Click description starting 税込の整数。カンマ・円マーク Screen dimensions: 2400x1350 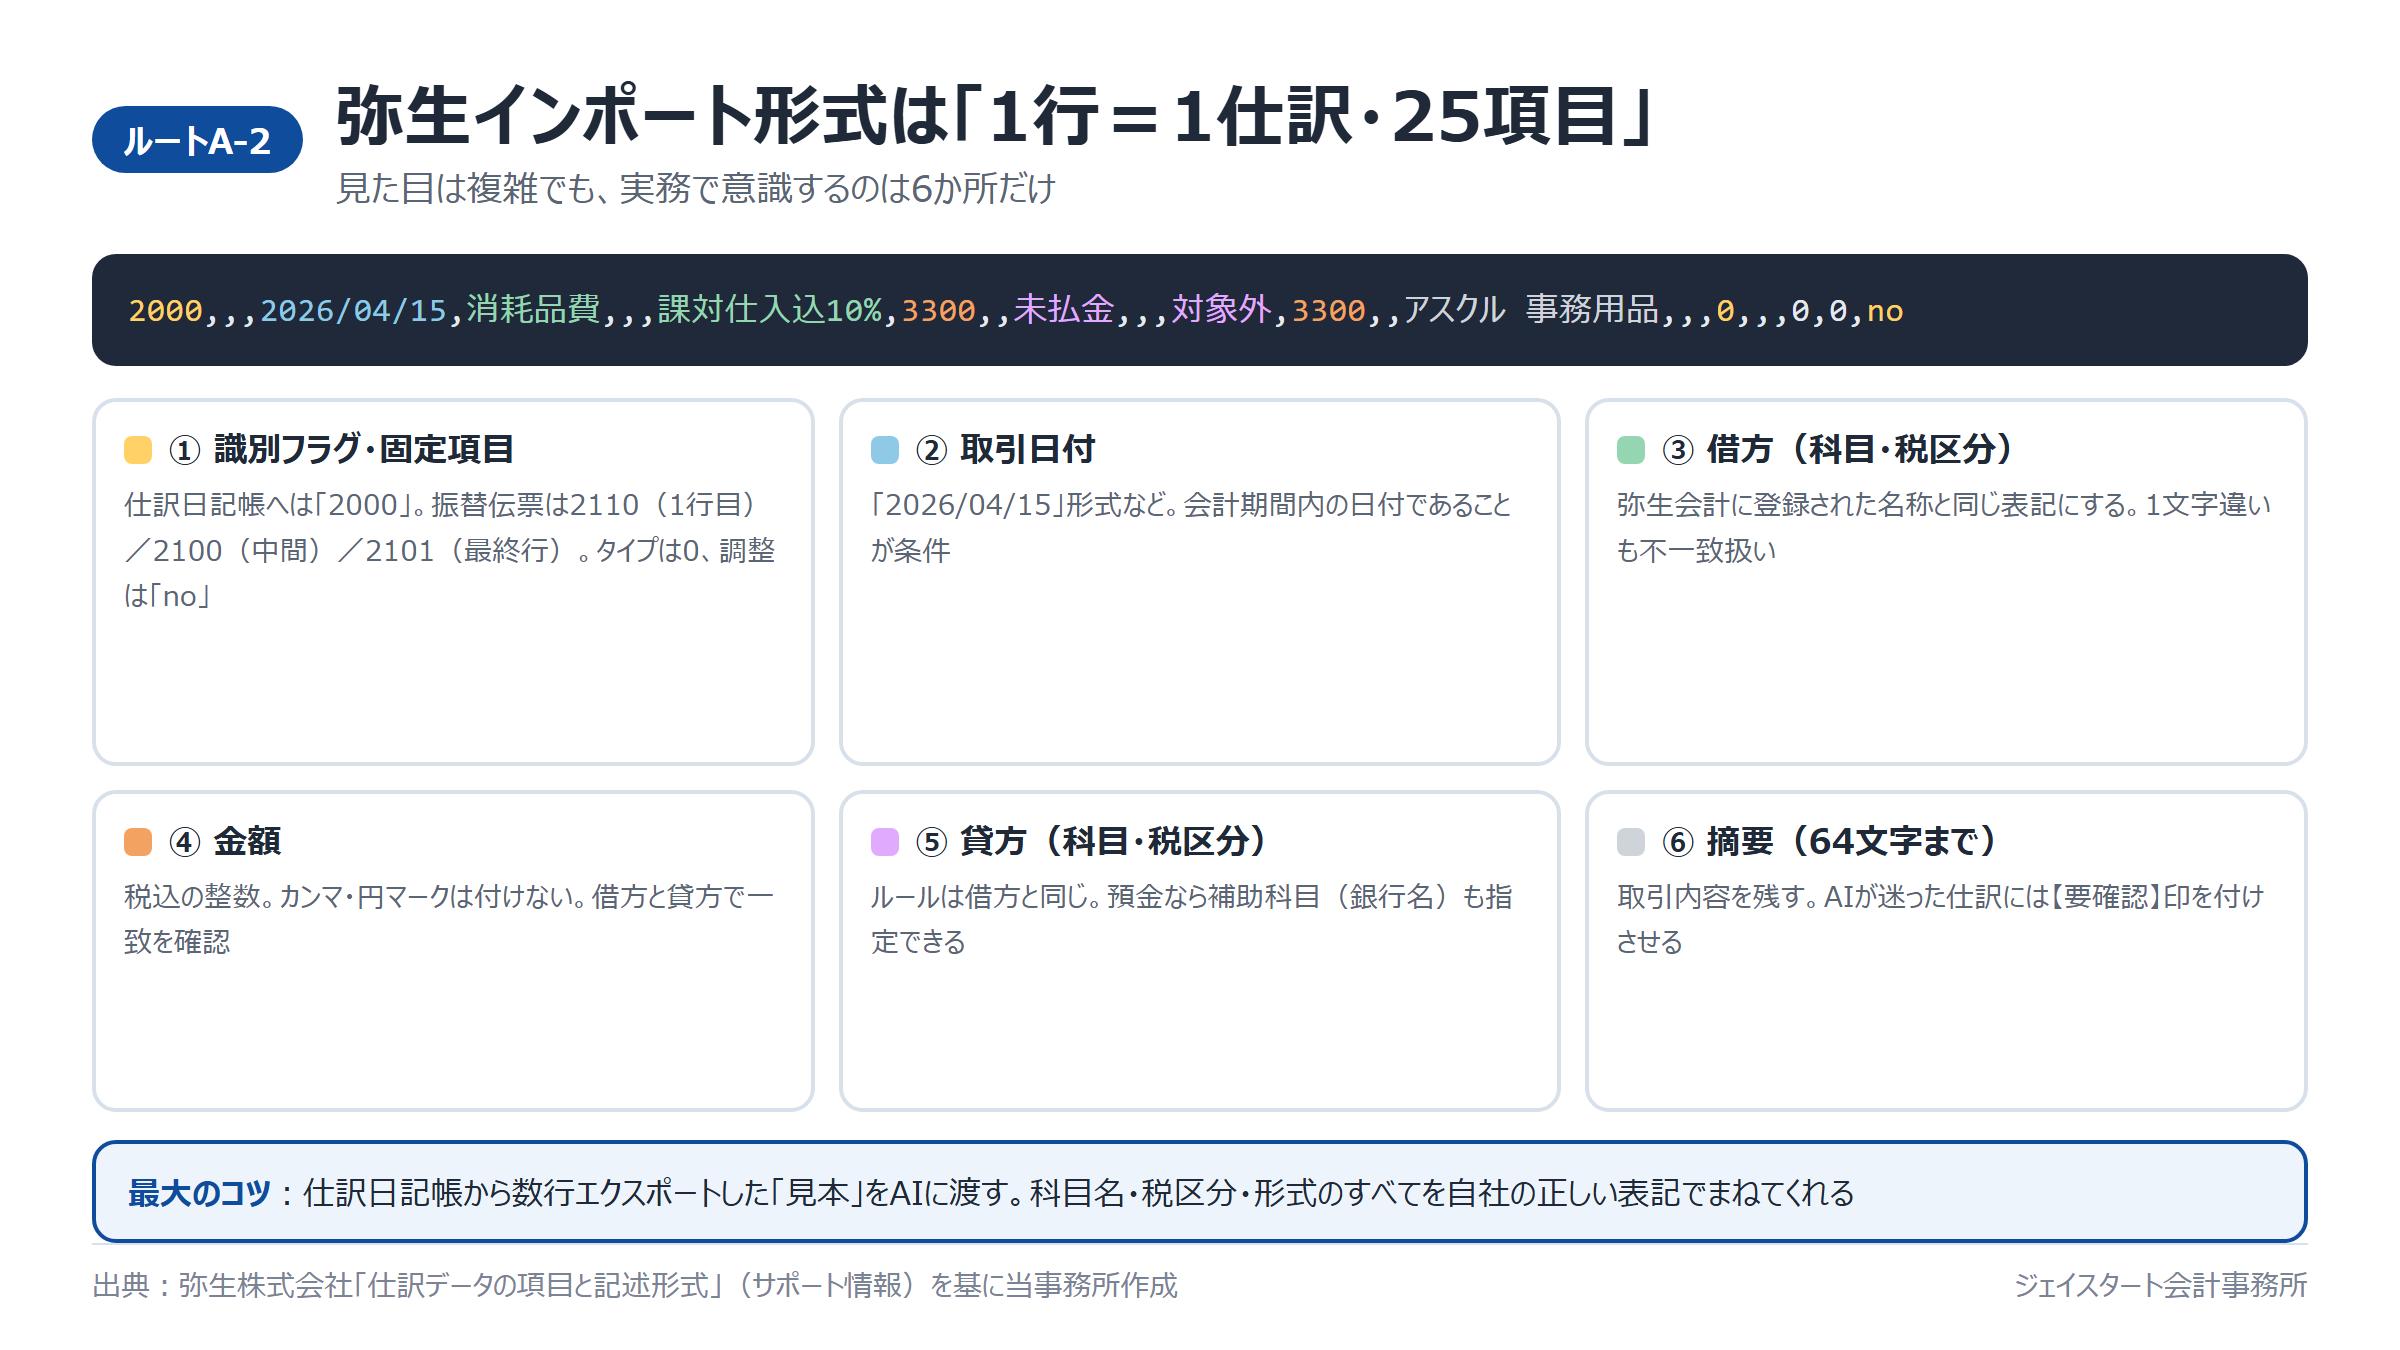(449, 919)
